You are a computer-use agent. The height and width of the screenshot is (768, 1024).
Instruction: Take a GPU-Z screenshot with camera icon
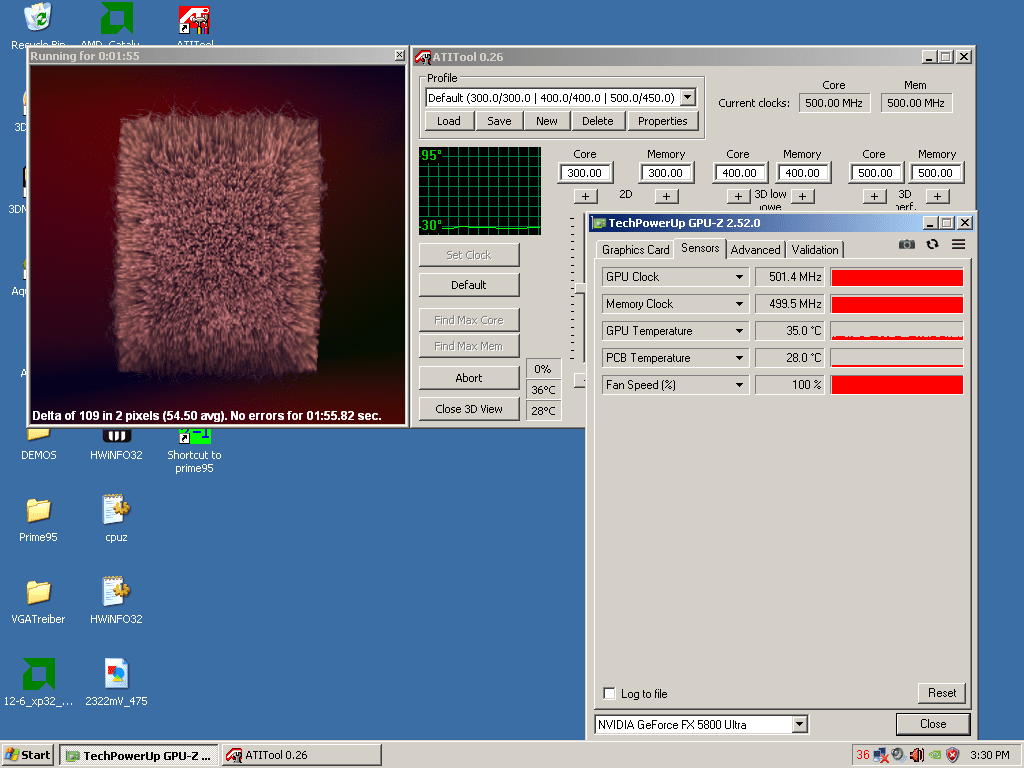(906, 244)
